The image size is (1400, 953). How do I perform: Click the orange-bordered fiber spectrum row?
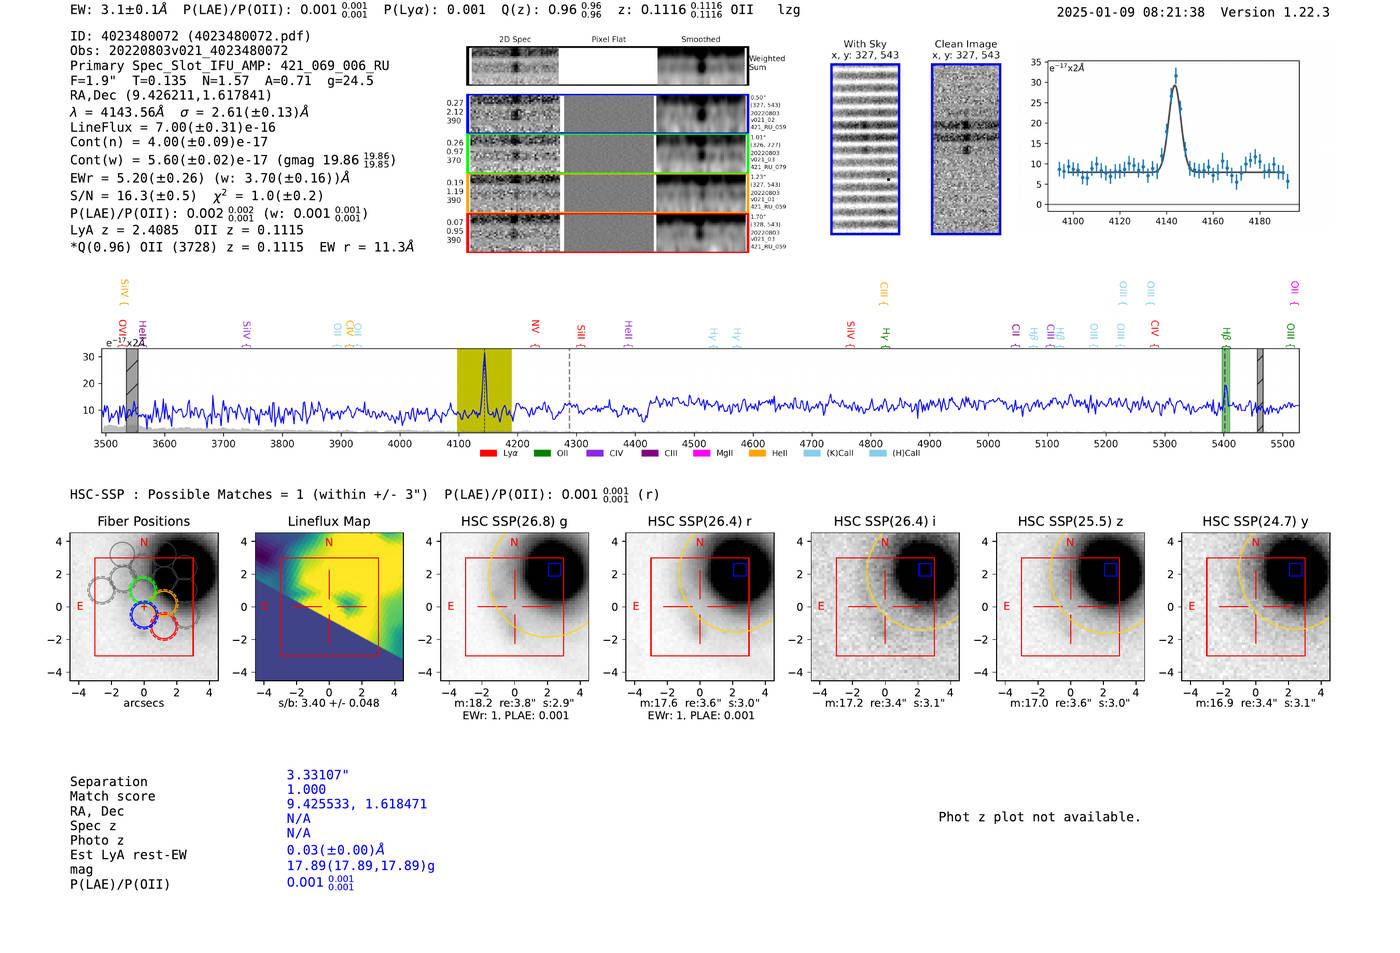click(608, 193)
